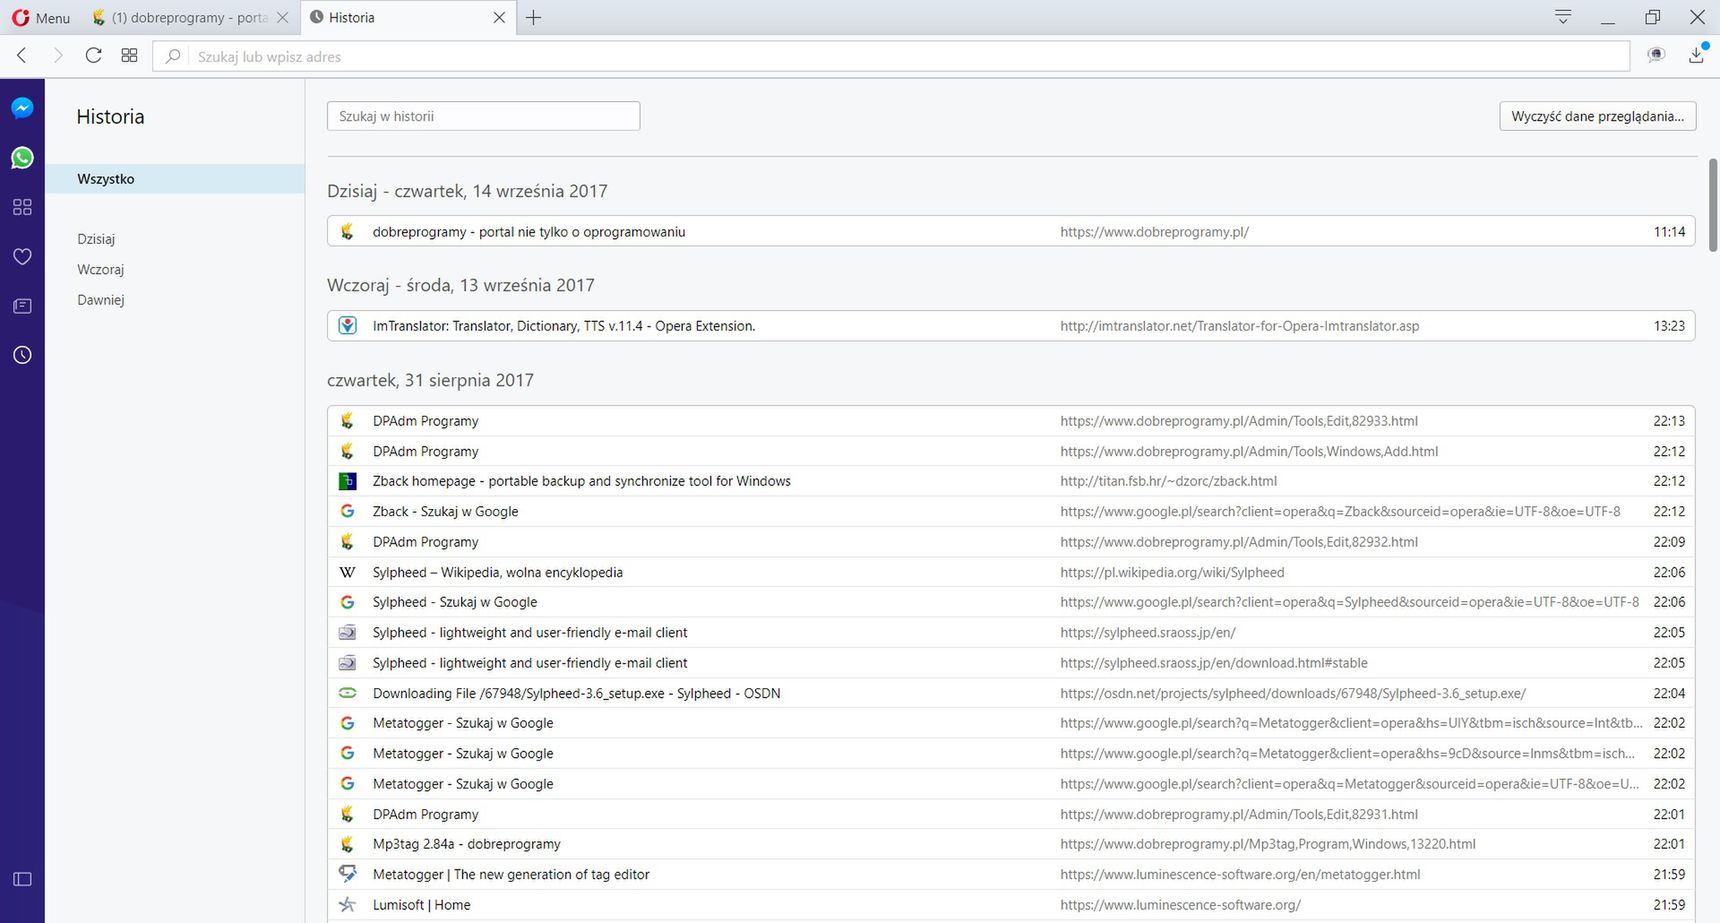Click the Lumisoft star favicon
Image resolution: width=1720 pixels, height=923 pixels.
(347, 904)
